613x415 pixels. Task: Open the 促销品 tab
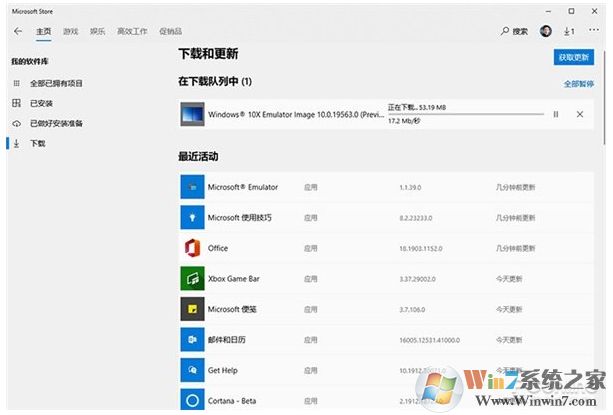click(x=170, y=31)
